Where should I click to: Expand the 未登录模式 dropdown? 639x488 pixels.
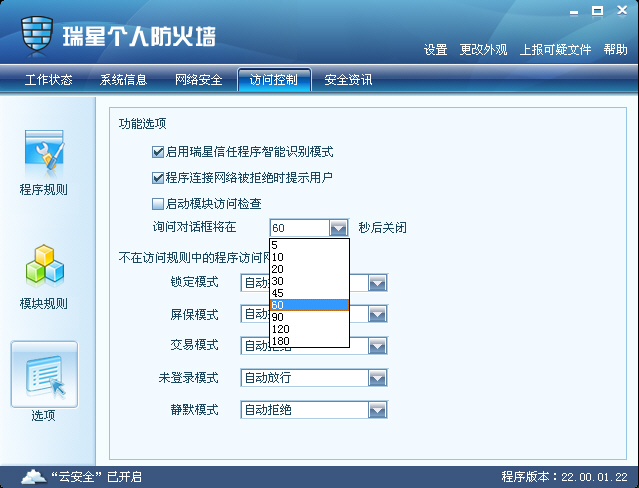pyautogui.click(x=377, y=378)
